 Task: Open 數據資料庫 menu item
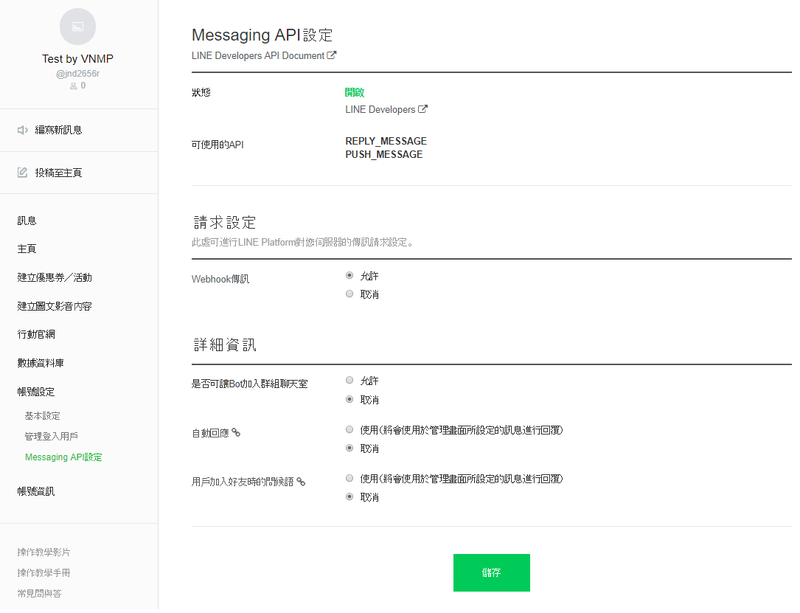pos(40,363)
